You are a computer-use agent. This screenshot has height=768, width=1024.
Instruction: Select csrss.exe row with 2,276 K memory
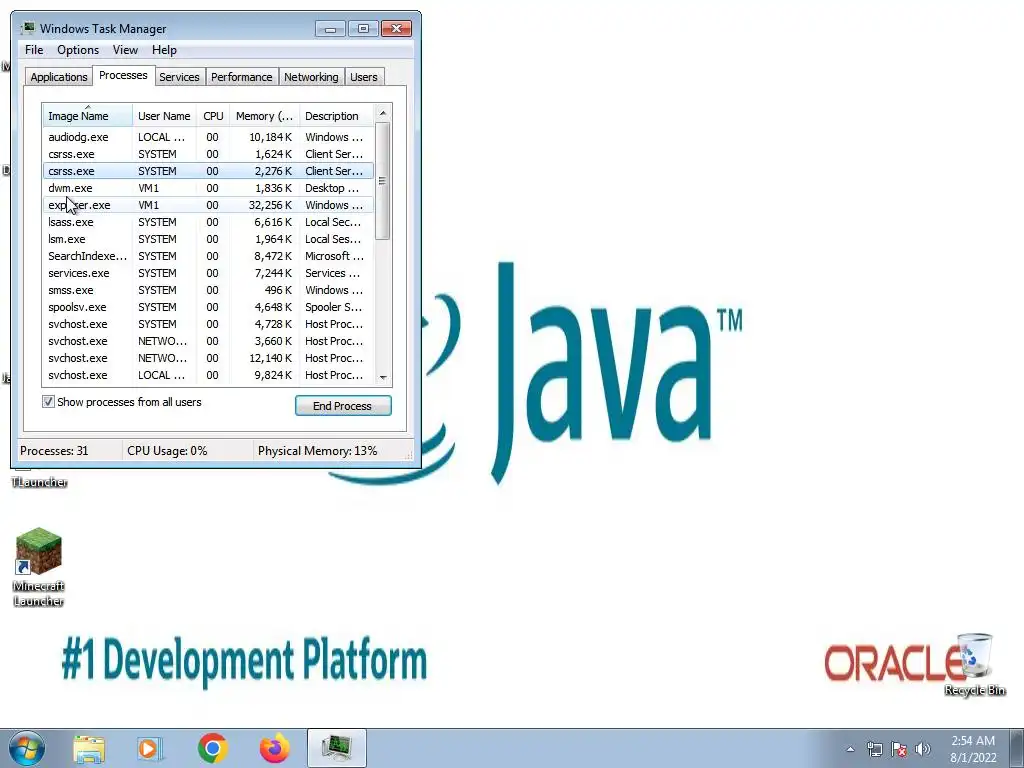pyautogui.click(x=208, y=171)
